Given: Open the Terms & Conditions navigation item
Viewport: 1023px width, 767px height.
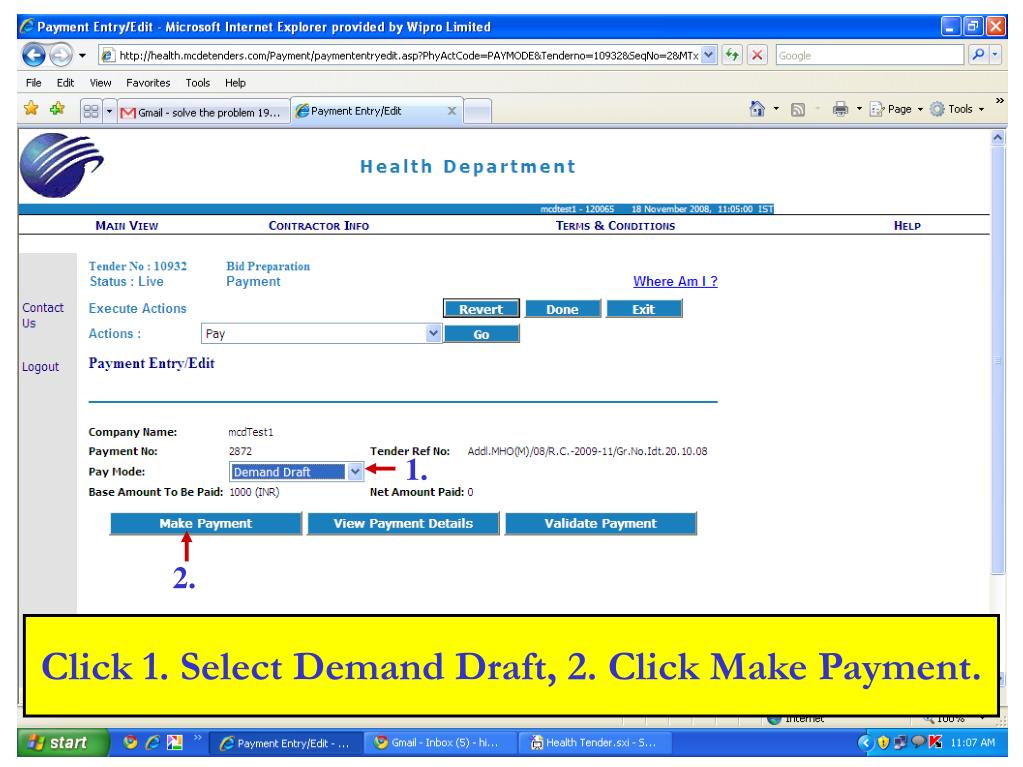Looking at the screenshot, I should (x=615, y=226).
